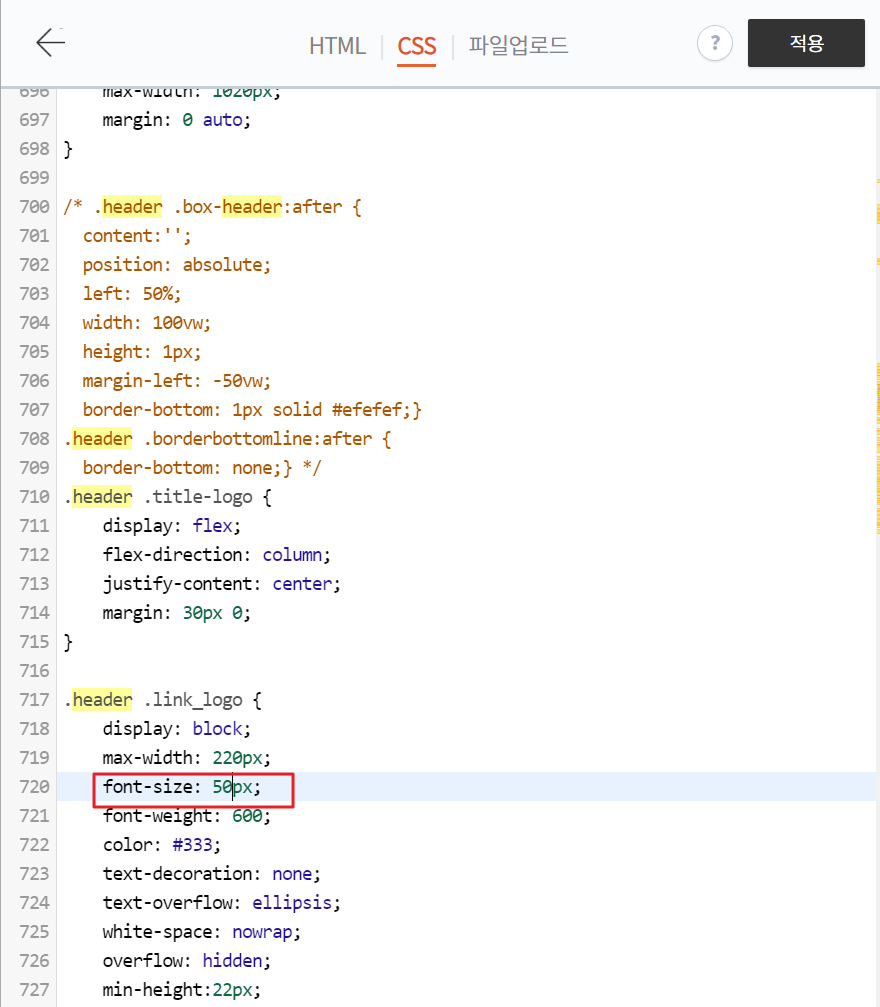
Task: Select the CSS tab
Action: (416, 46)
